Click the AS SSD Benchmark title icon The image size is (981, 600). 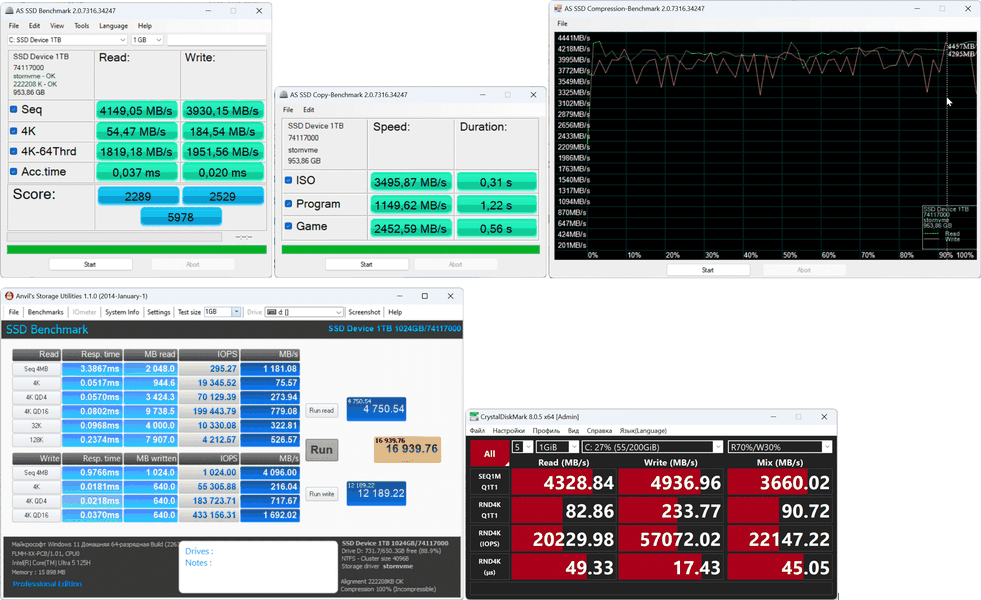9,11
